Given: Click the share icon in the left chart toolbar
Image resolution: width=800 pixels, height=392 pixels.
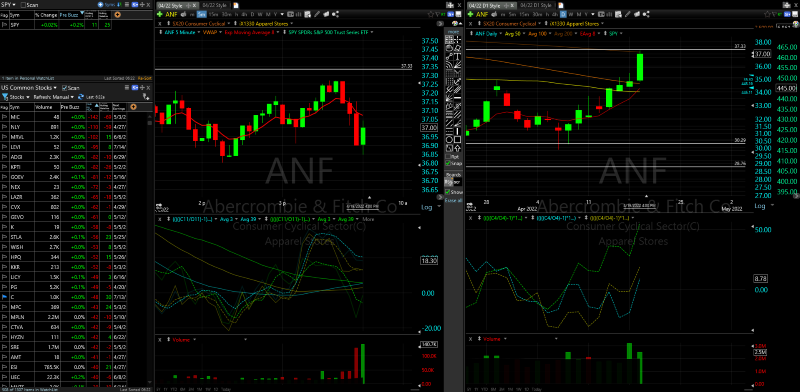Looking at the screenshot, I should click(336, 14).
